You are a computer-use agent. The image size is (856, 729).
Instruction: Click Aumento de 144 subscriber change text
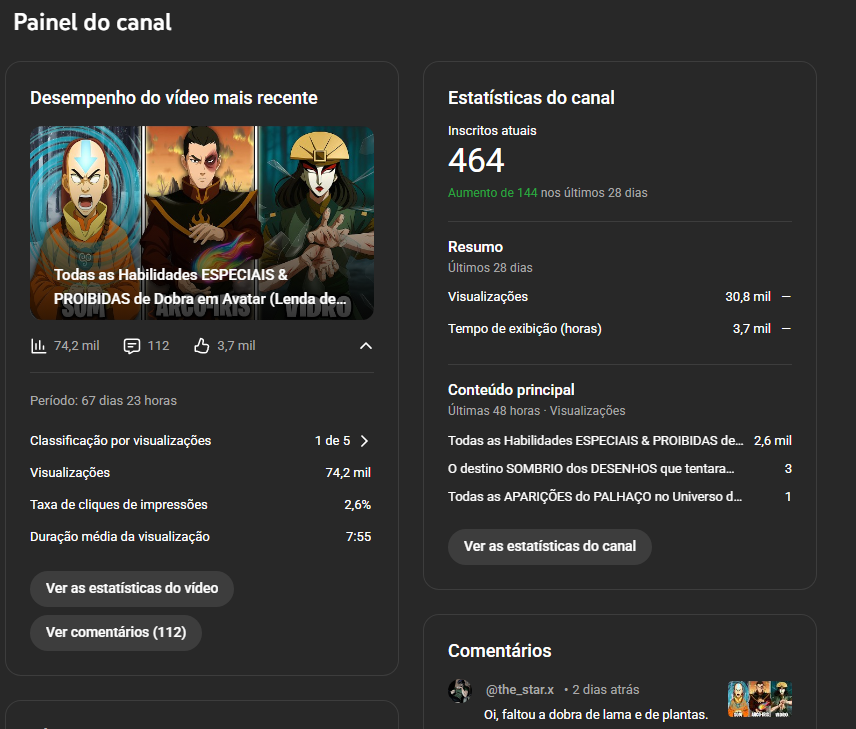coord(492,193)
